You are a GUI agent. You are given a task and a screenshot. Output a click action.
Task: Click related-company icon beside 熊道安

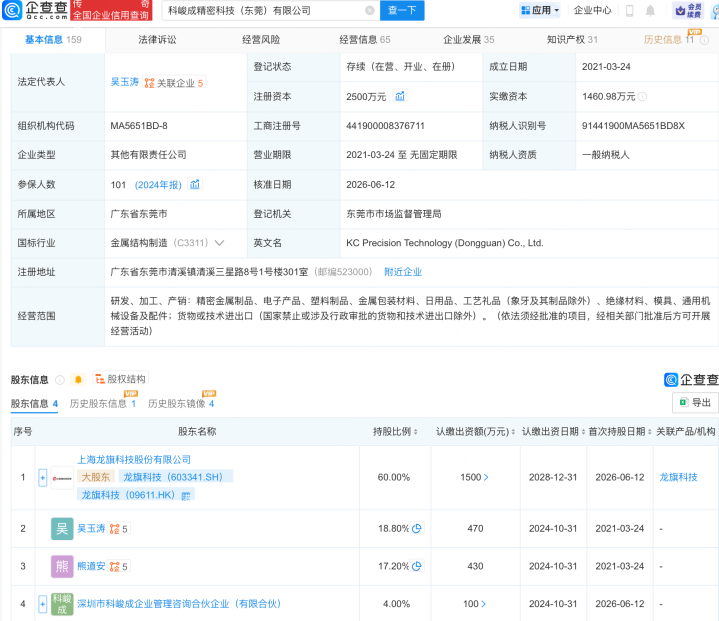point(115,566)
